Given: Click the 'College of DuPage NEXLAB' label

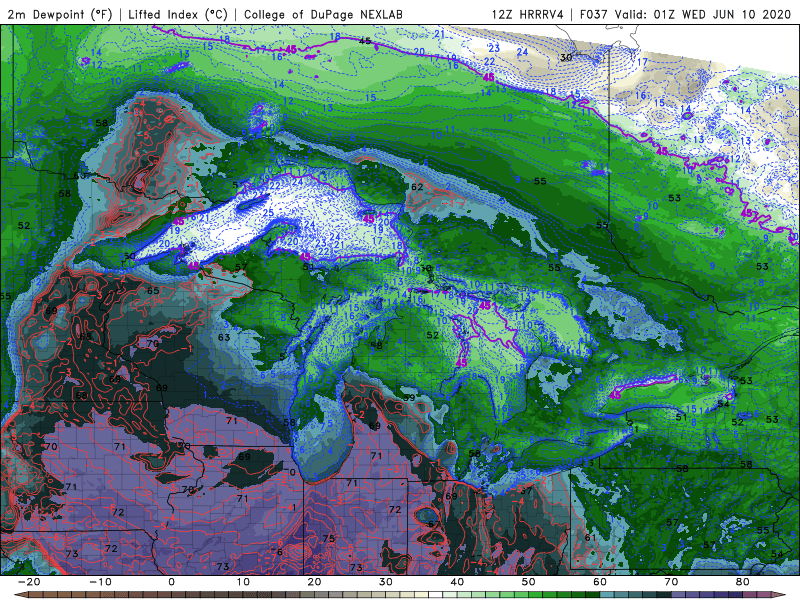Looking at the screenshot, I should click(x=323, y=14).
